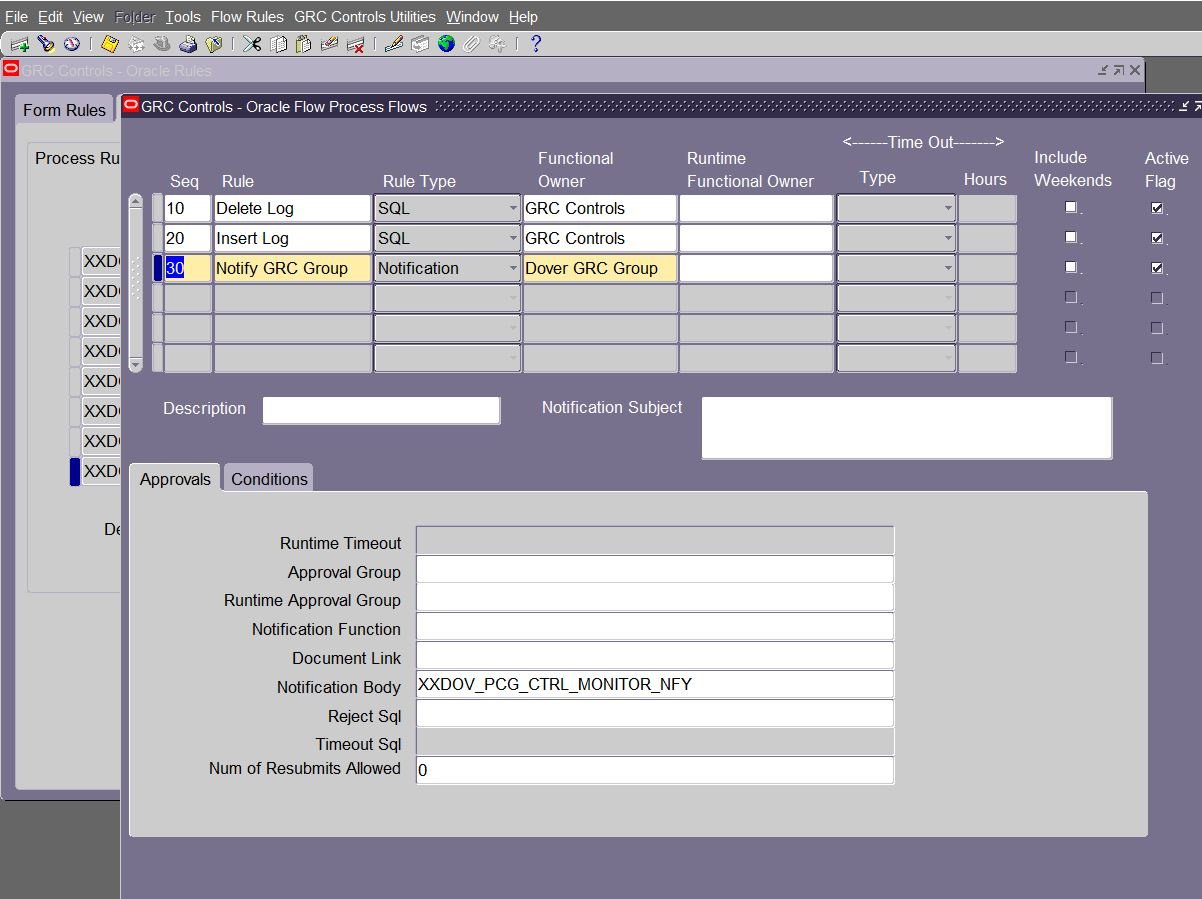
Task: Open the Edit menu
Action: (x=50, y=17)
